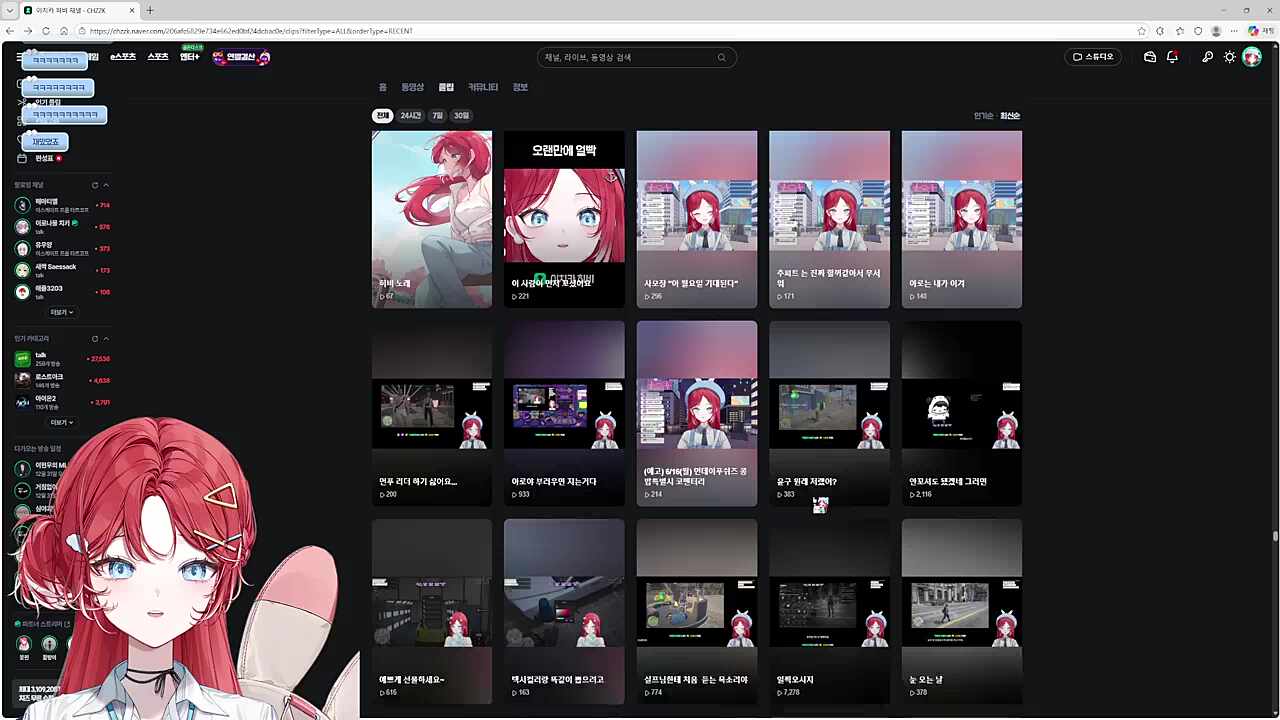Open the notifications bell icon

(x=1172, y=57)
